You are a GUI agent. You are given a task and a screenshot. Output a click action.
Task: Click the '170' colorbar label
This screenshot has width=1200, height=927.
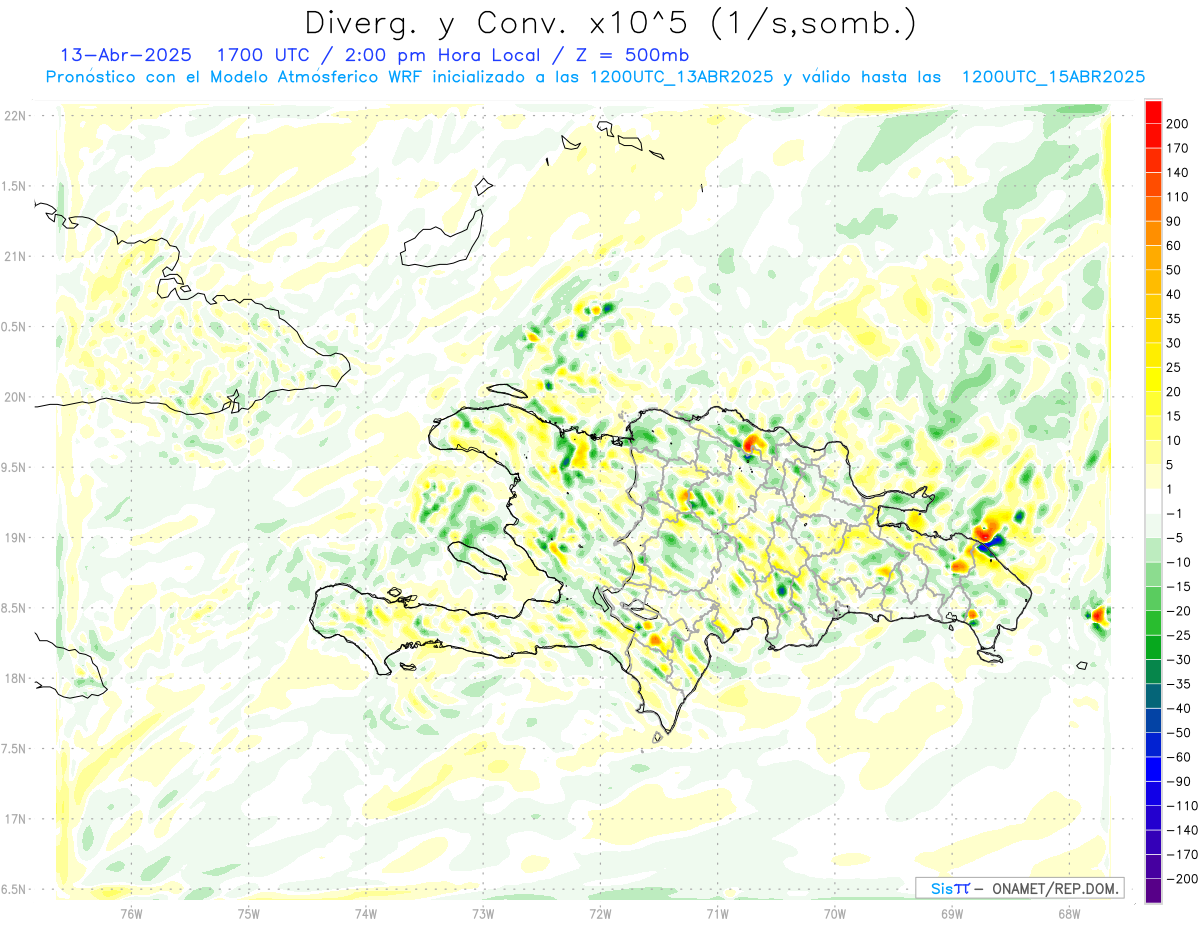point(1178,148)
